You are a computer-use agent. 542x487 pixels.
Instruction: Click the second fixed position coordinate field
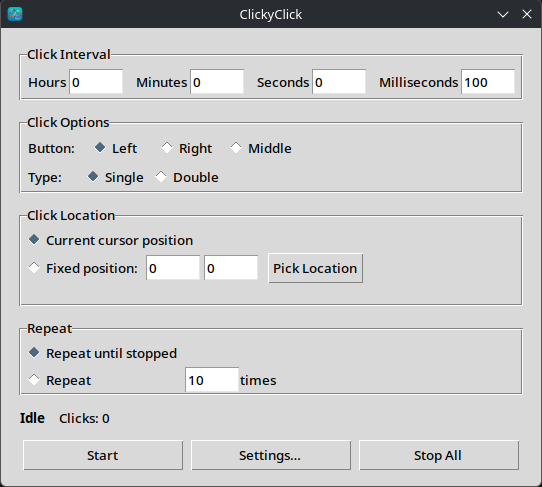pyautogui.click(x=231, y=268)
